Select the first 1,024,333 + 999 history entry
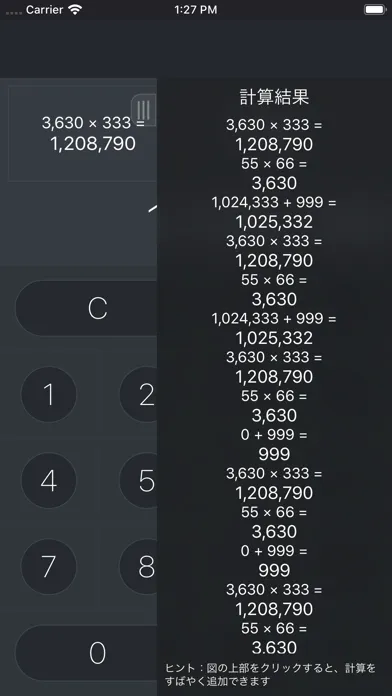The height and width of the screenshot is (696, 392). click(x=274, y=202)
